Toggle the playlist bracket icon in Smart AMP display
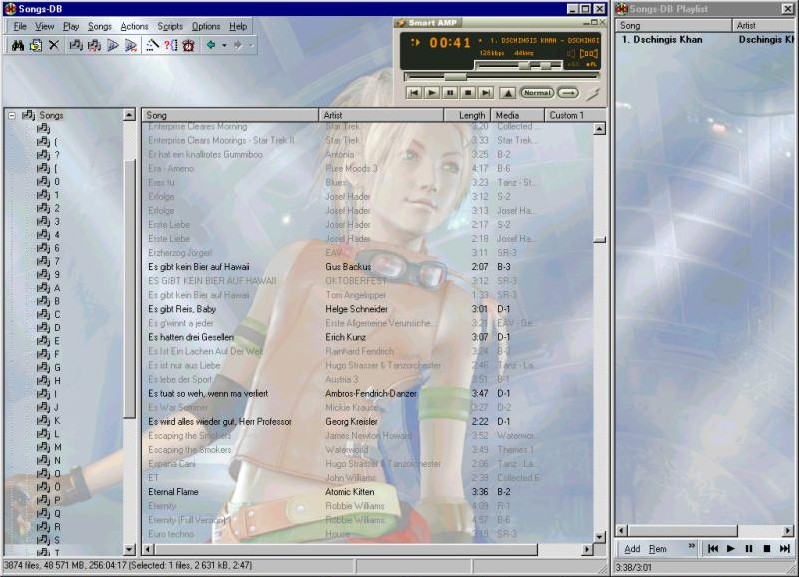Screen dimensions: 799x577 pos(589,53)
